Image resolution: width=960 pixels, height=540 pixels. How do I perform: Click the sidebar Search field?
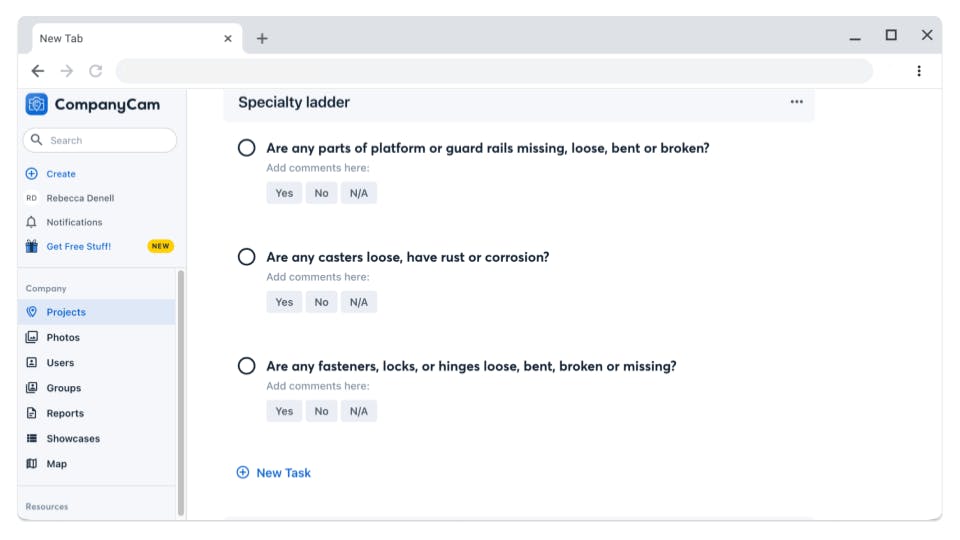pyautogui.click(x=100, y=141)
